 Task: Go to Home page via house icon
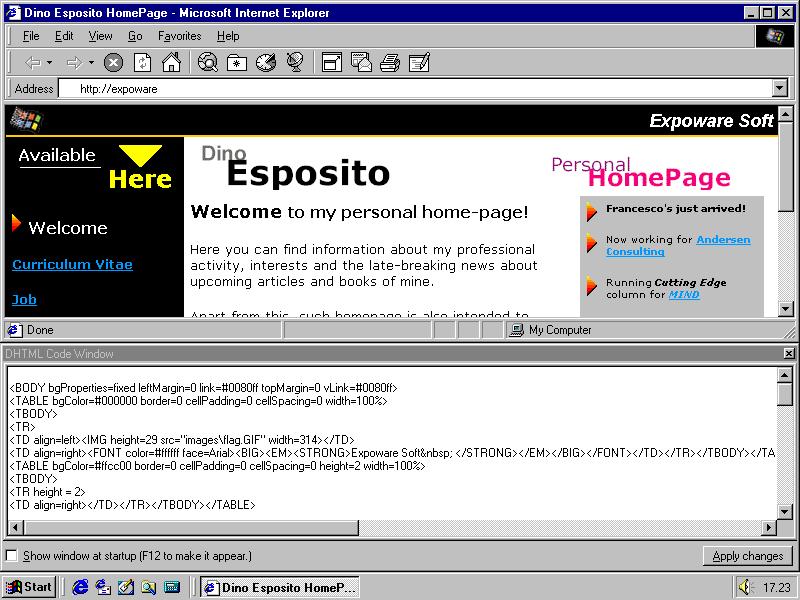[x=171, y=63]
